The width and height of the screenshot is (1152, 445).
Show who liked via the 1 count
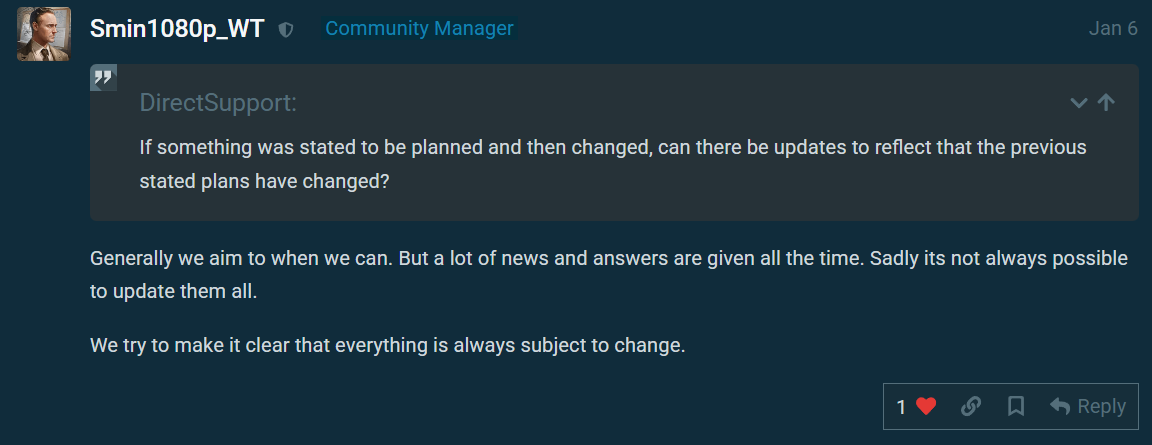pos(901,407)
